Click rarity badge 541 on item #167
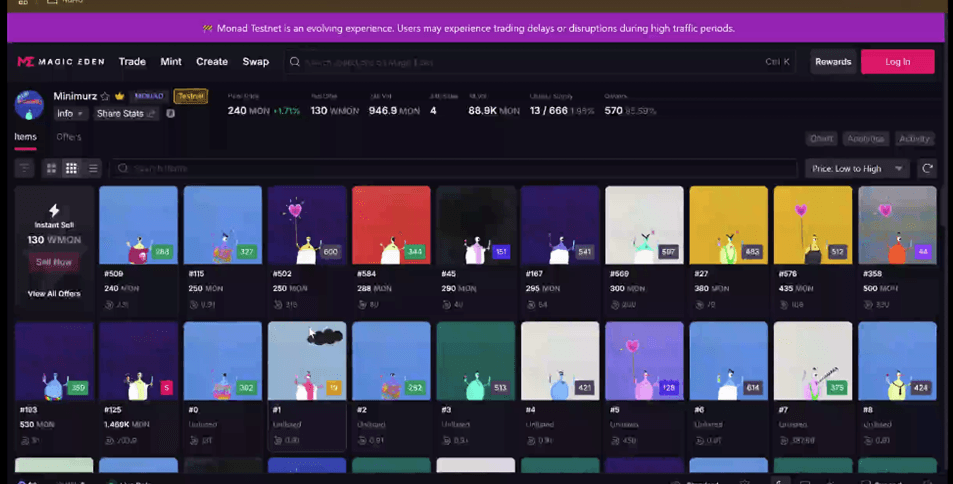The image size is (953, 484). (584, 252)
